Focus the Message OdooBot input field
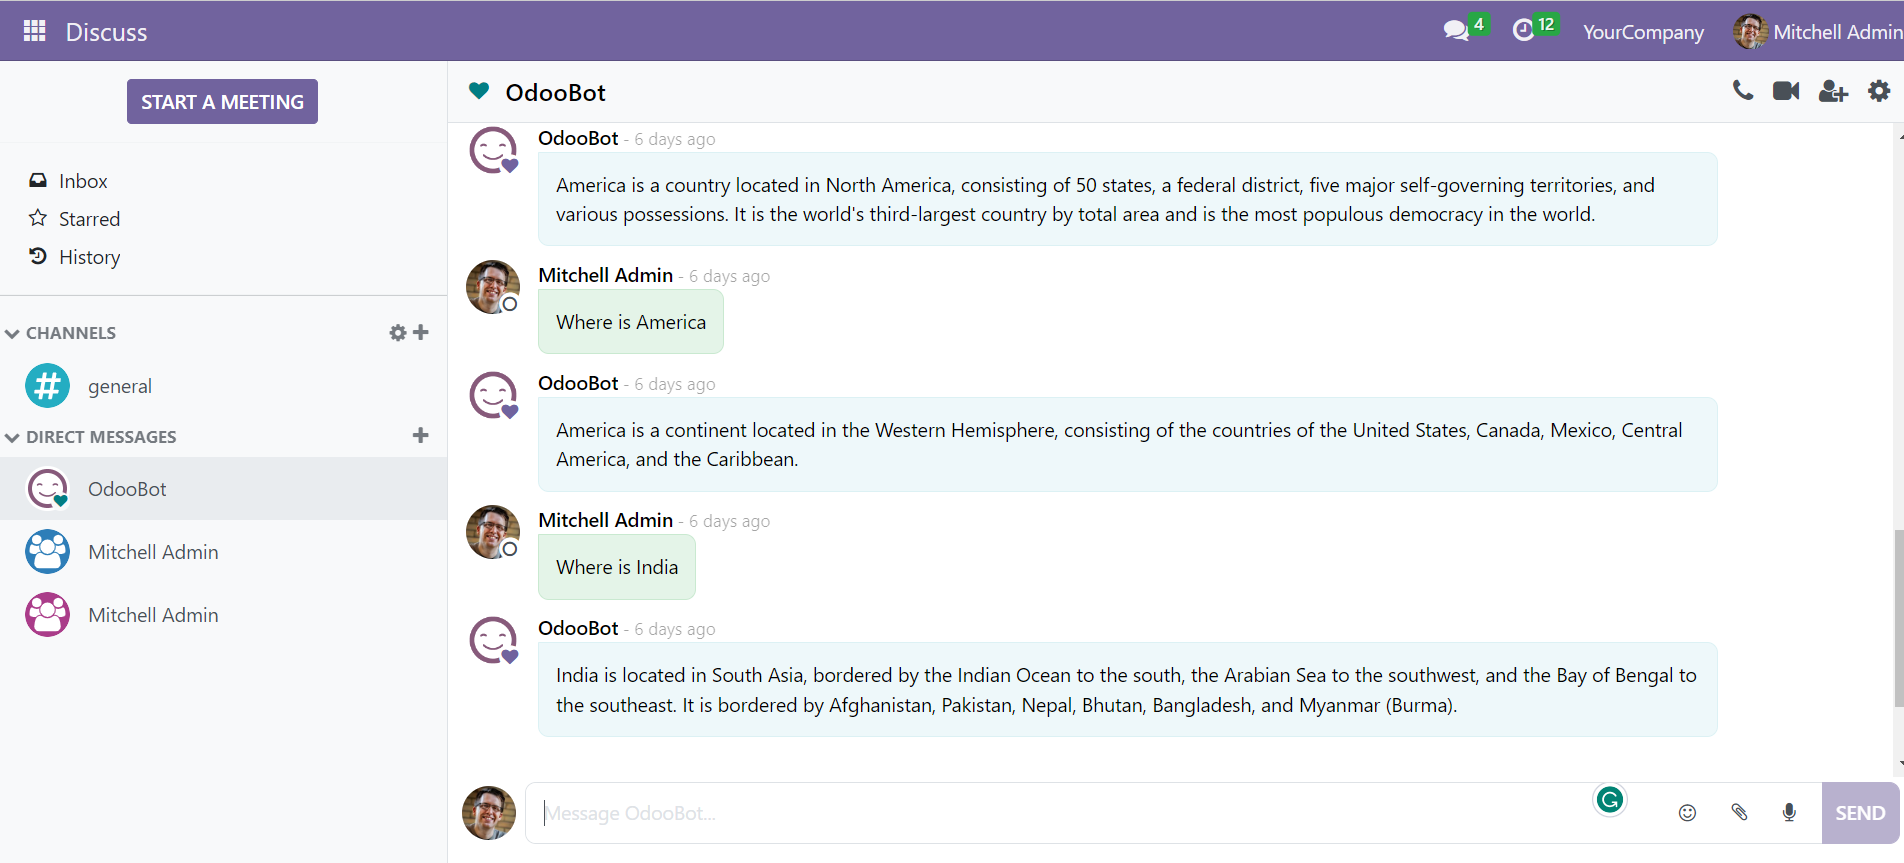This screenshot has width=1904, height=863. point(1060,813)
